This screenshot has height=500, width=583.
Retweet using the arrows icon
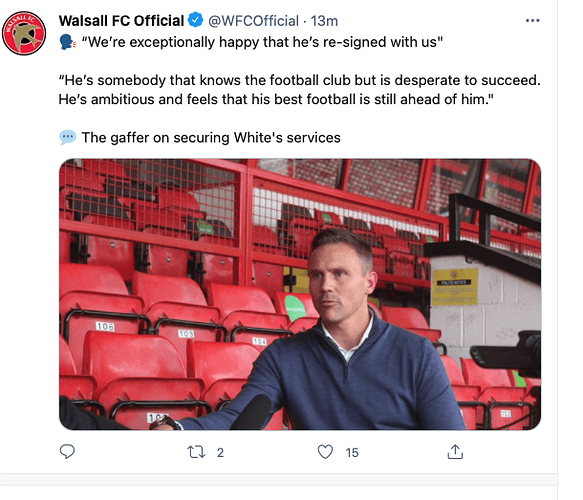tap(196, 452)
